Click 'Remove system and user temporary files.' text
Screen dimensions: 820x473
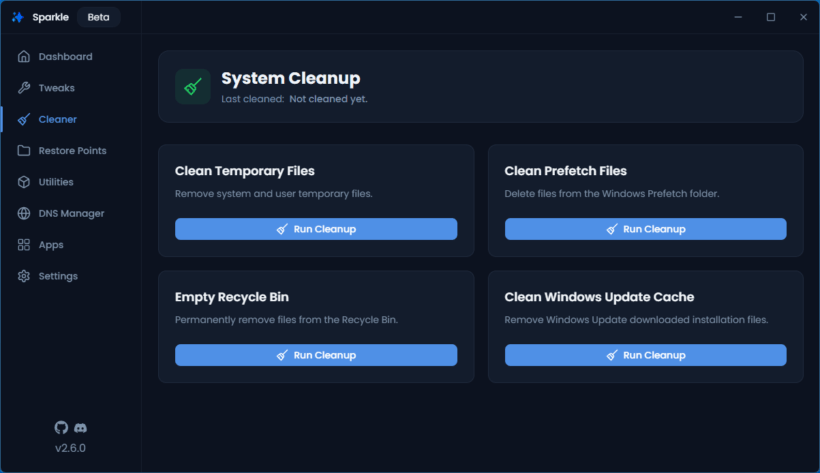(x=274, y=194)
